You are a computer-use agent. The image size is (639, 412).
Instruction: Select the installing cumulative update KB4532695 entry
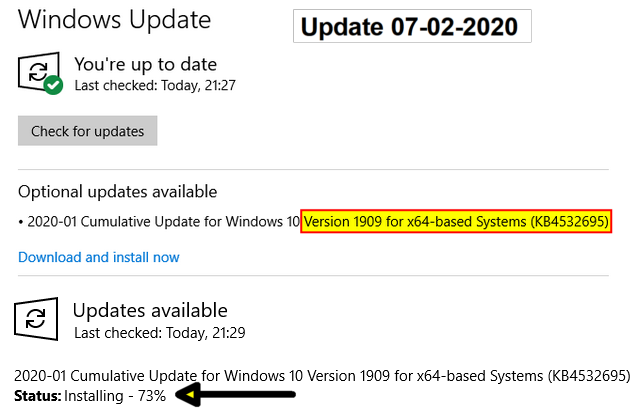(322, 375)
